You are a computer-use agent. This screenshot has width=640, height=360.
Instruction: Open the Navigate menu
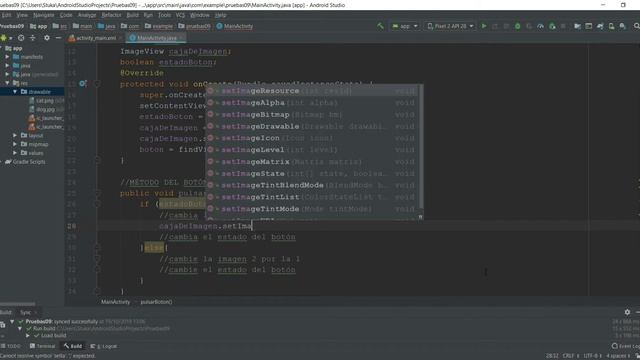(43, 15)
